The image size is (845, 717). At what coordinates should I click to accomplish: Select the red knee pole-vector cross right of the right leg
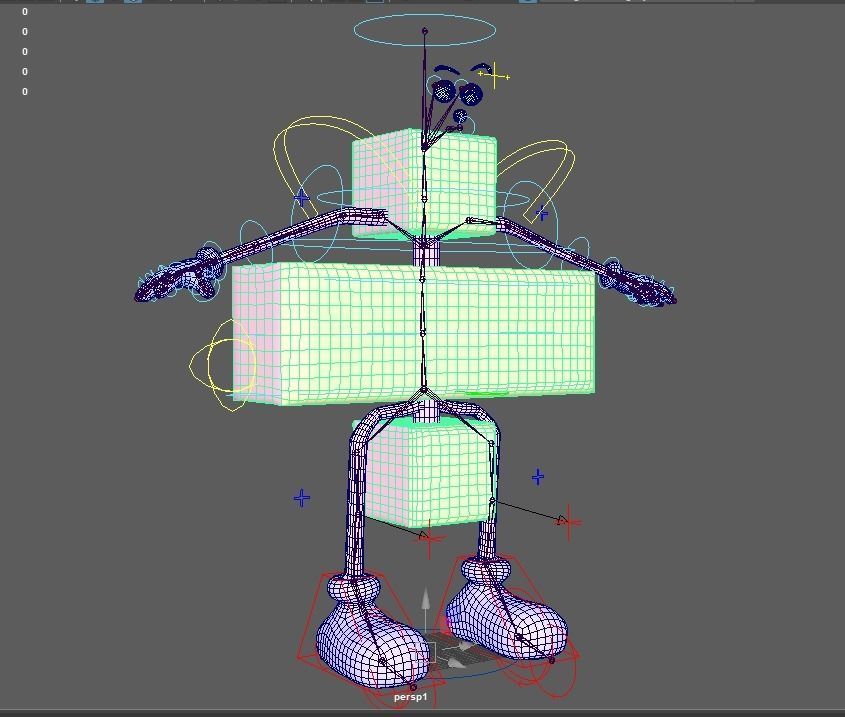click(570, 521)
